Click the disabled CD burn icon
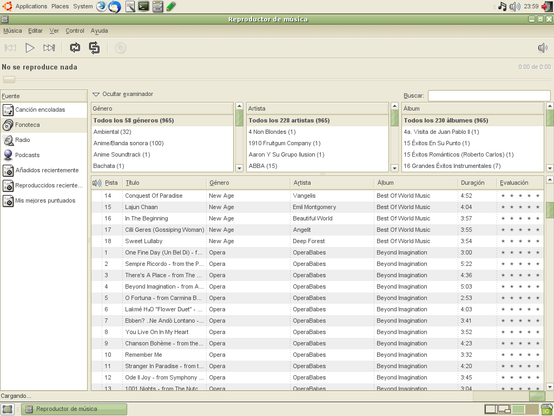This screenshot has width=554, height=416. click(x=120, y=48)
